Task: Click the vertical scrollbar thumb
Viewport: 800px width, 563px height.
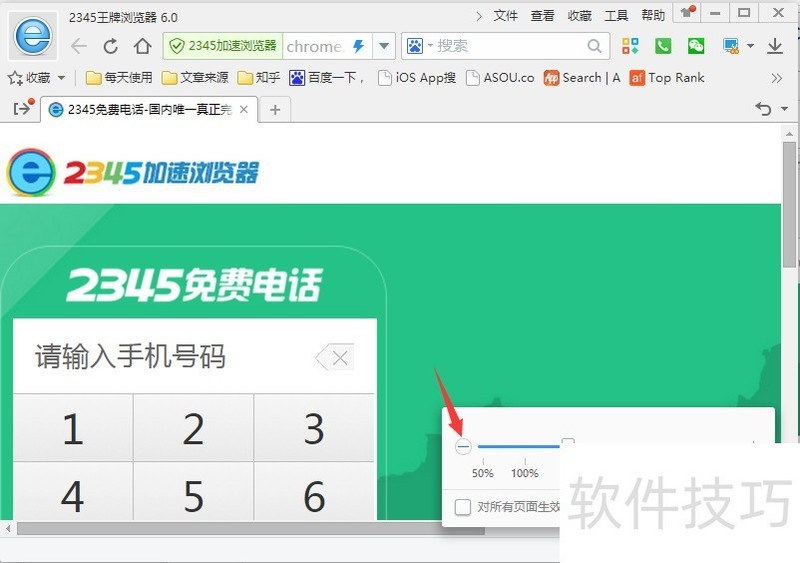Action: (x=789, y=204)
